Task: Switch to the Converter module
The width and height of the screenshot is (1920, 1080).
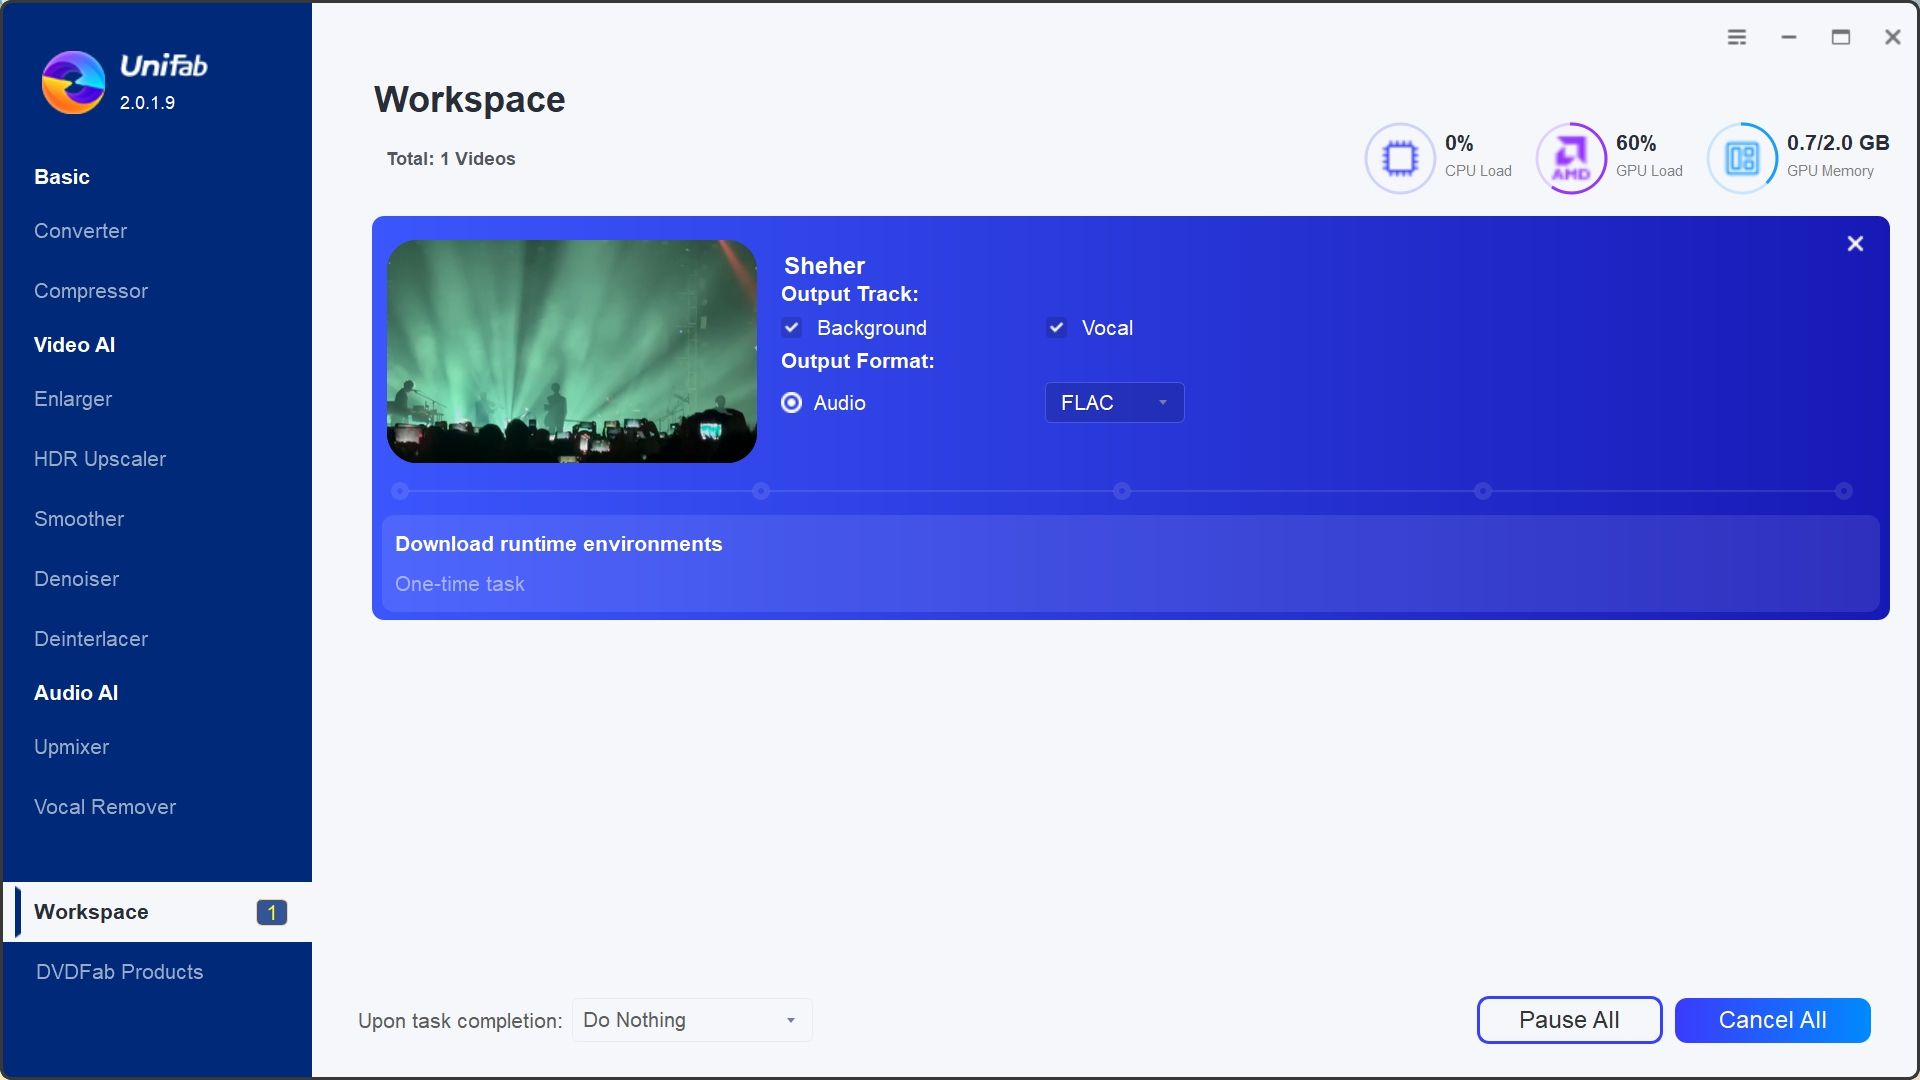Action: (81, 231)
